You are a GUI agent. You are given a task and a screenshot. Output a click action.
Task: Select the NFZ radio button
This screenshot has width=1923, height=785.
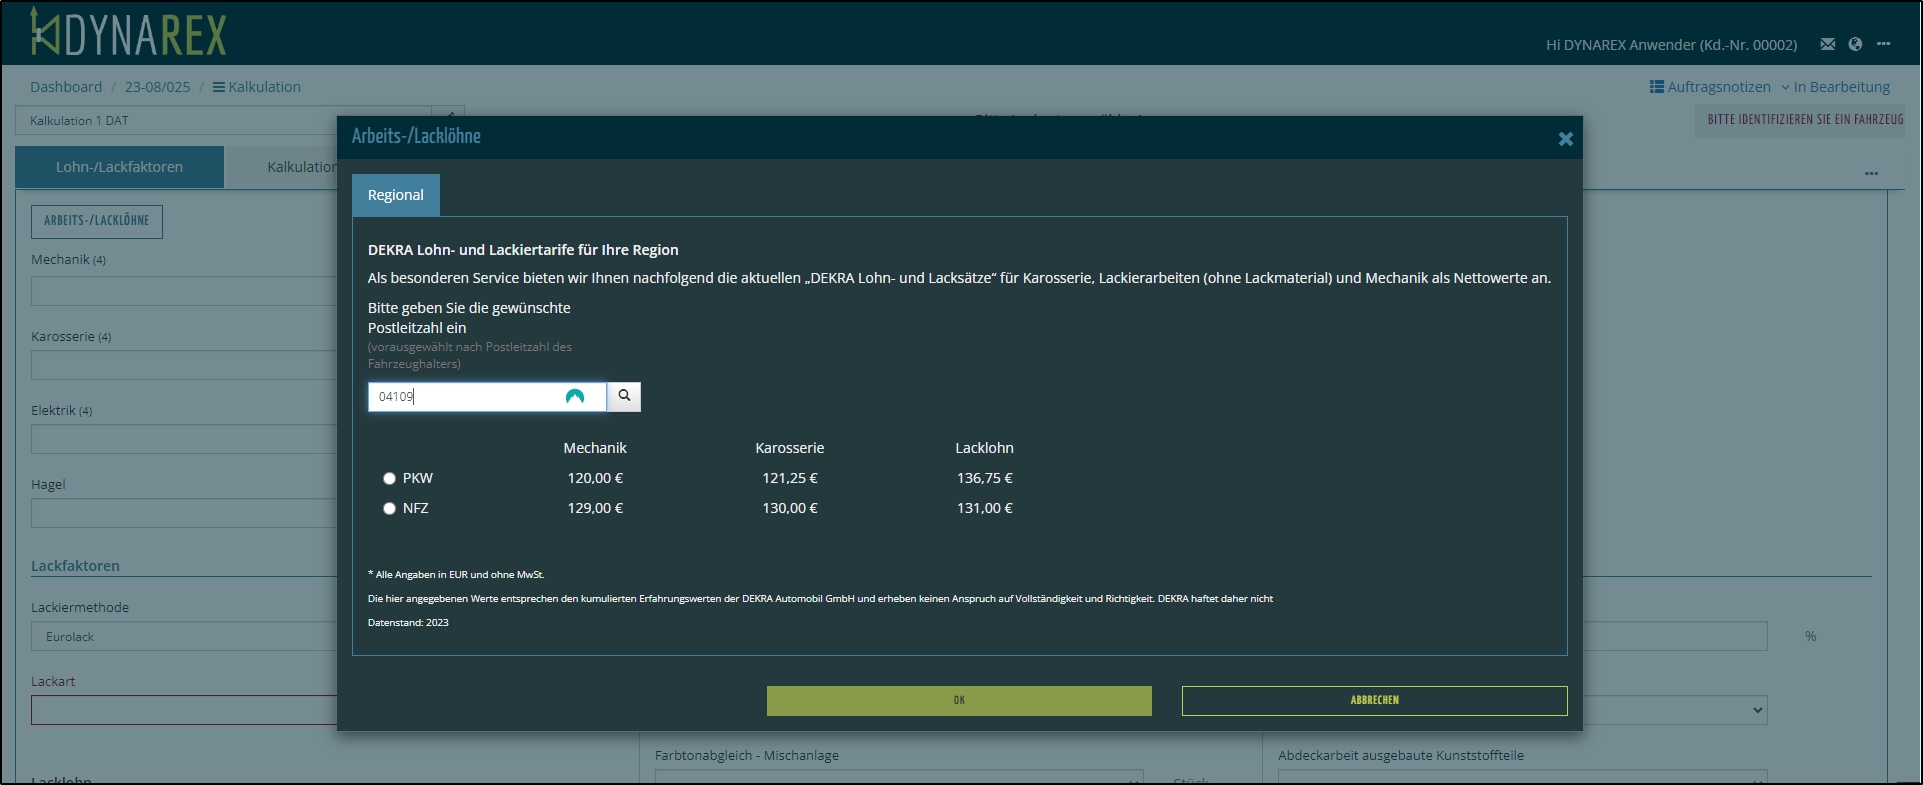(389, 508)
